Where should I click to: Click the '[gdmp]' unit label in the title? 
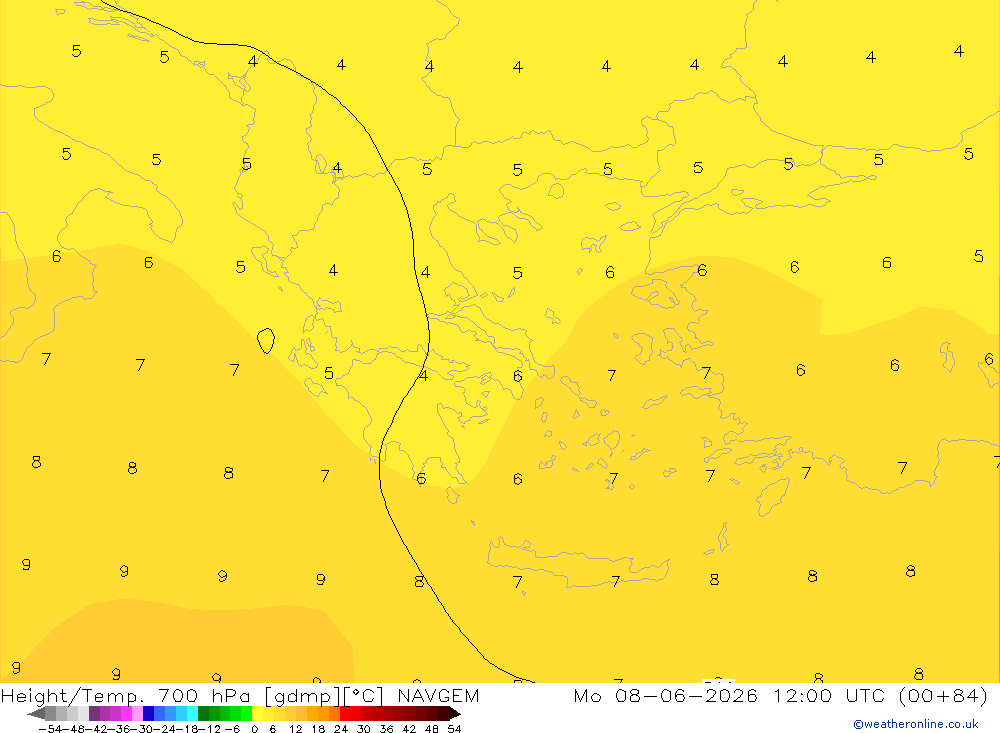(x=303, y=696)
